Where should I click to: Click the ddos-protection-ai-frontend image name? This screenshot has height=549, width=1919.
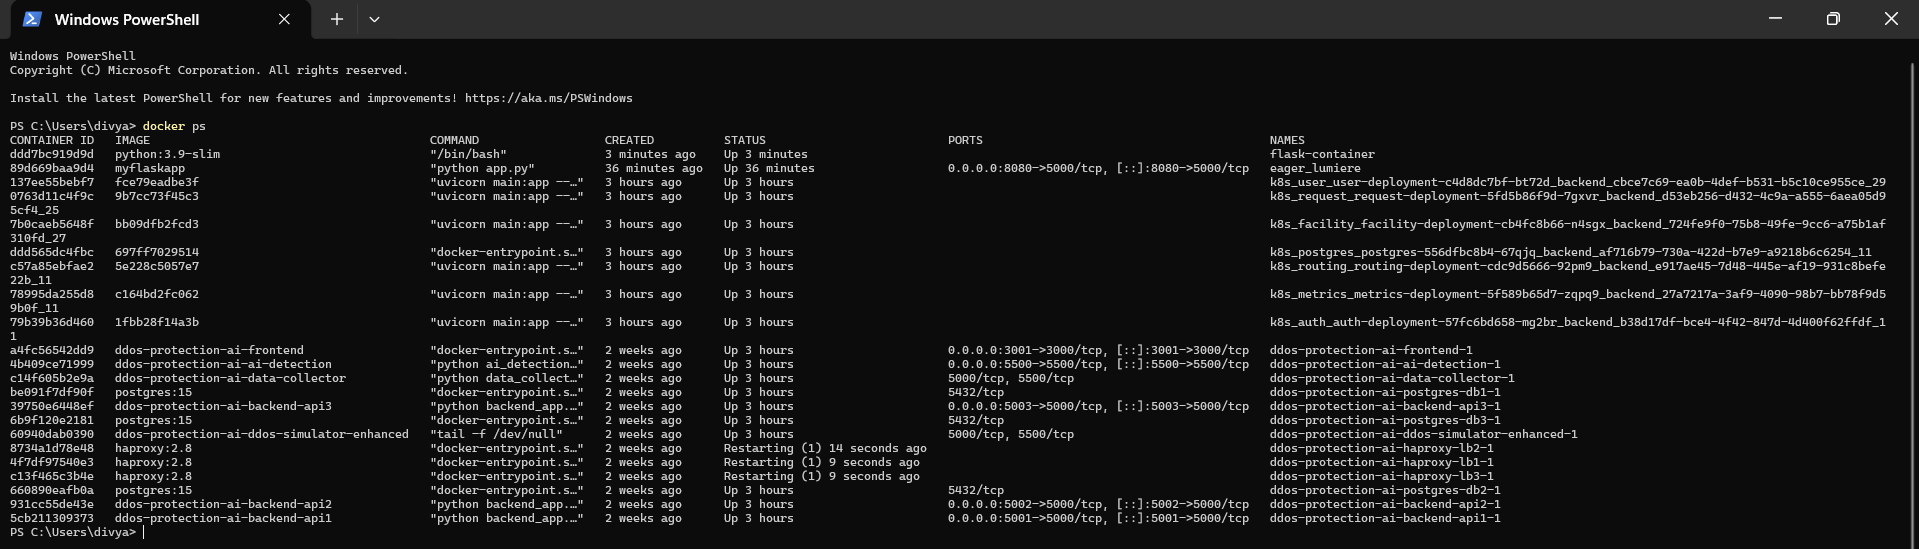pyautogui.click(x=209, y=350)
